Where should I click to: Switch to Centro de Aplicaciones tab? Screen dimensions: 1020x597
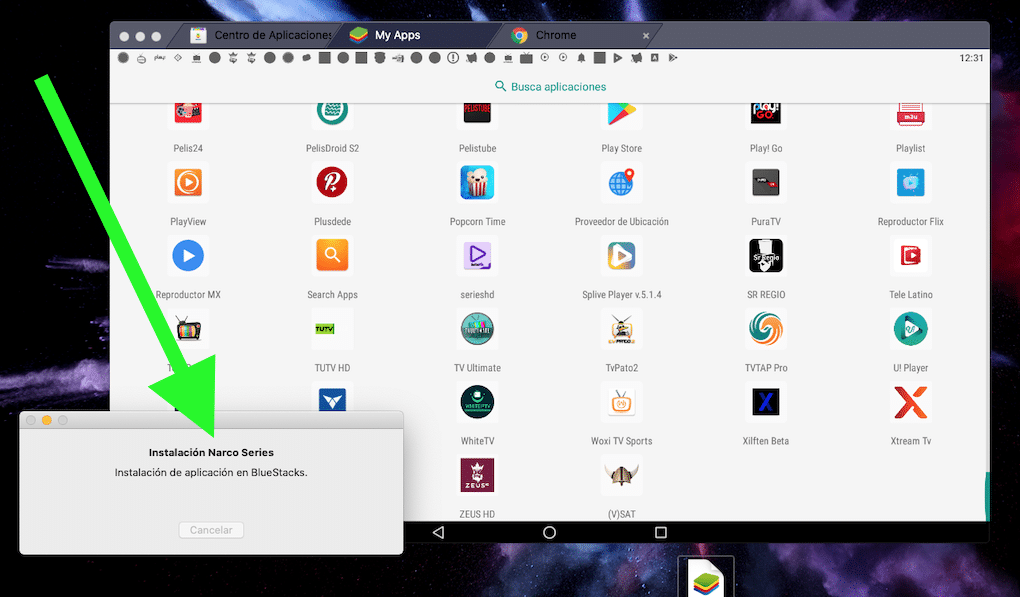pos(262,35)
